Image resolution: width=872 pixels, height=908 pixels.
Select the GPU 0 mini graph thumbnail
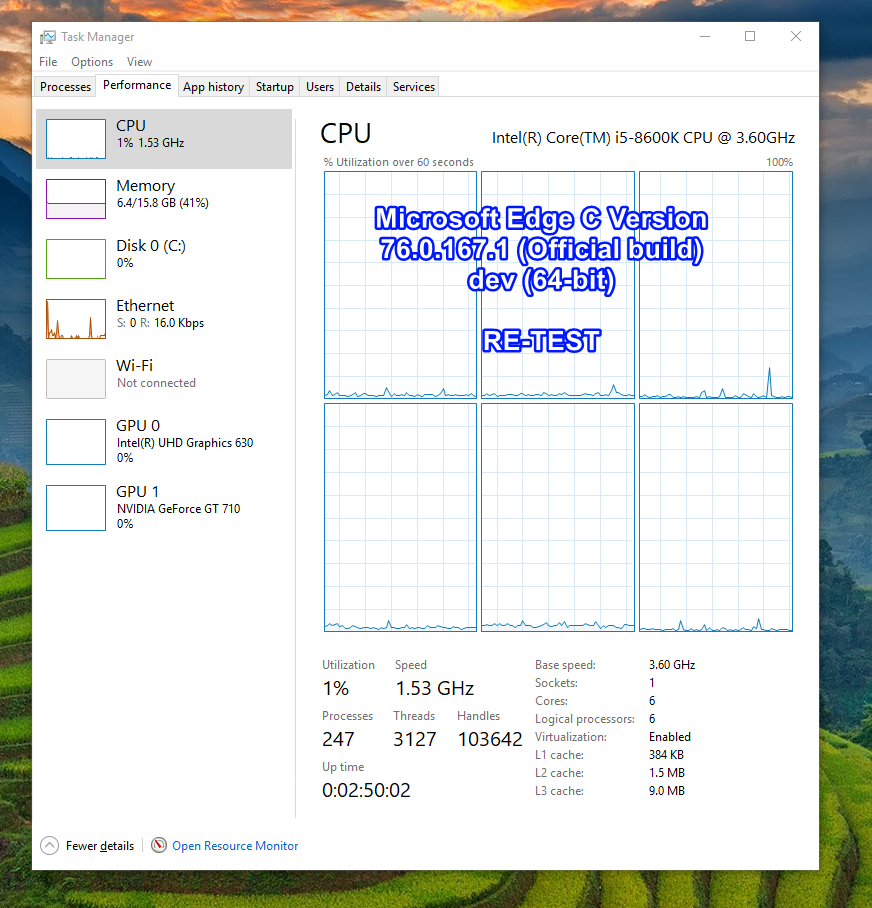(76, 442)
